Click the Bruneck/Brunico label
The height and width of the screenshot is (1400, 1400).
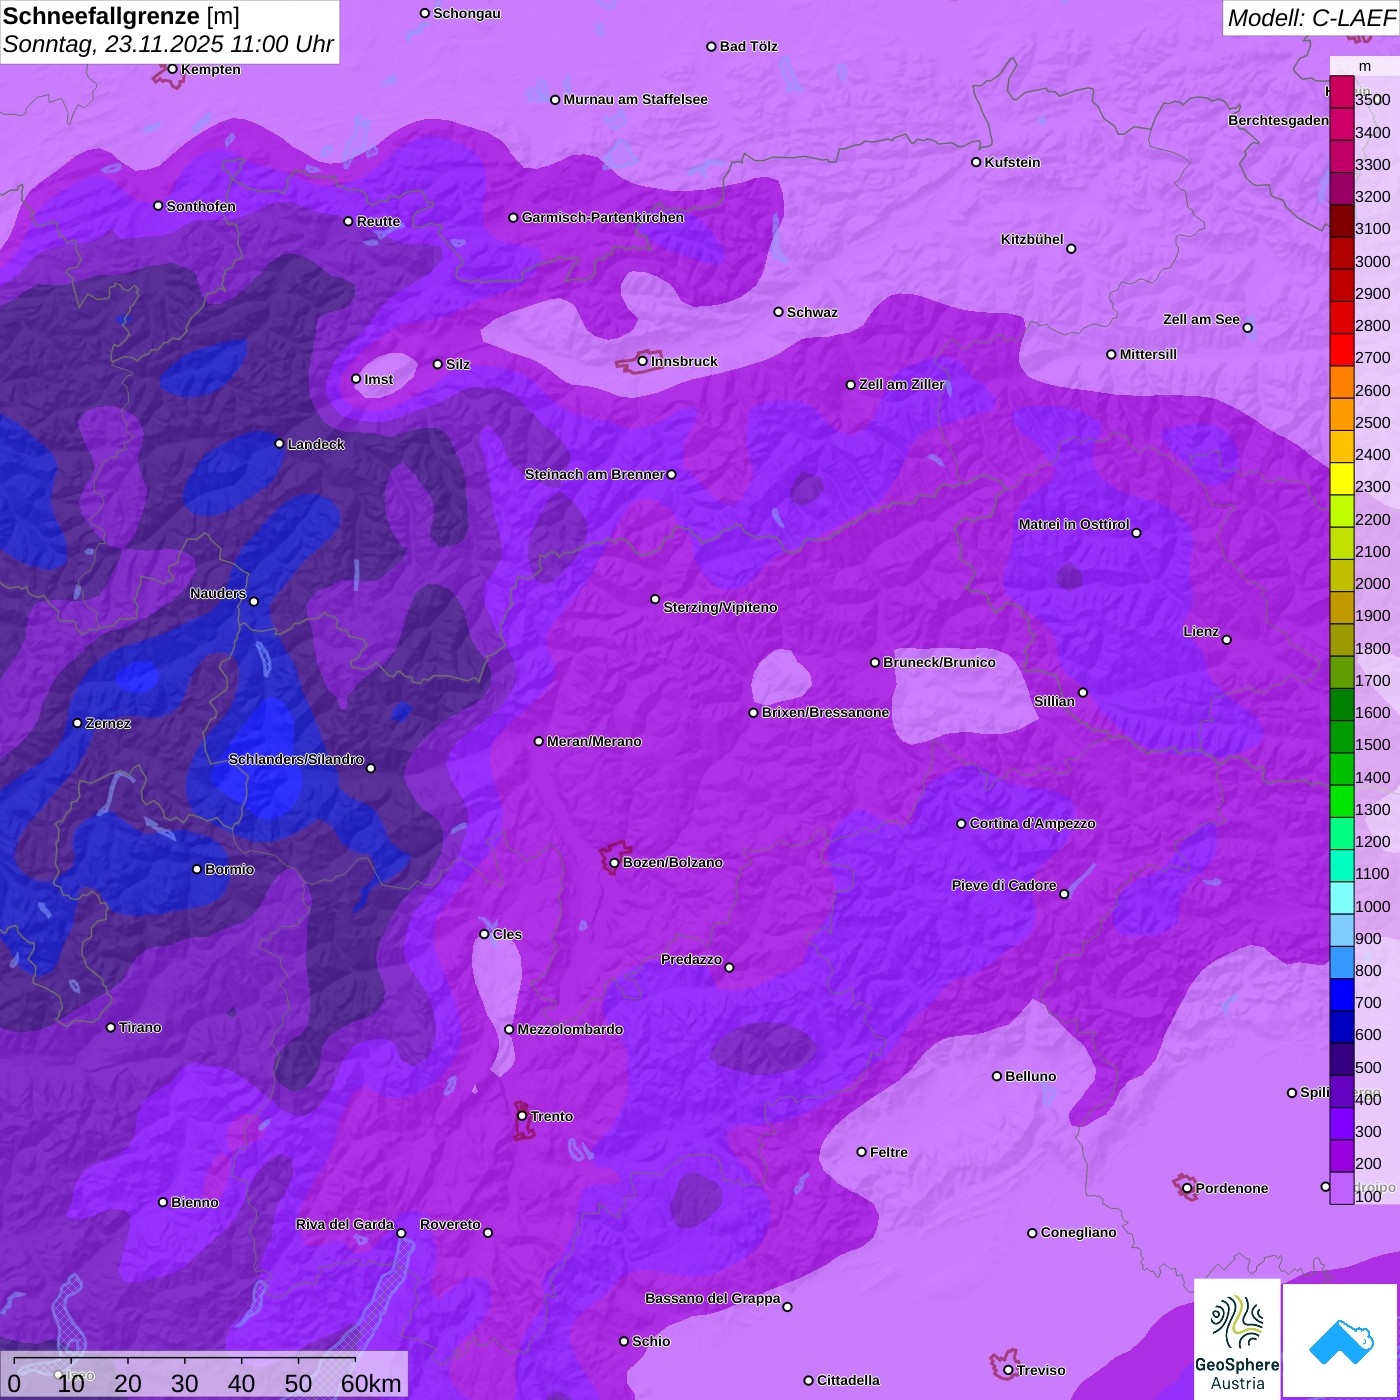pyautogui.click(x=939, y=662)
